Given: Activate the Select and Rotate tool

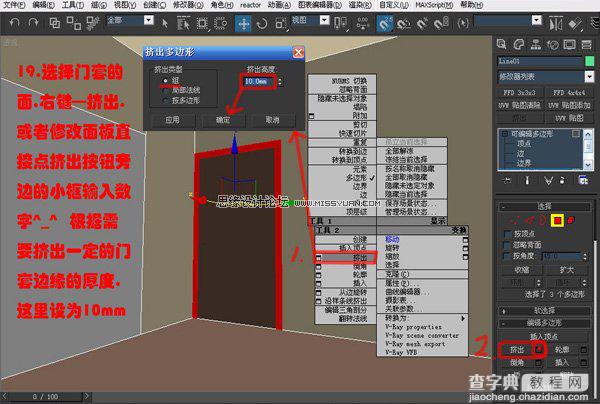Looking at the screenshot, I should pyautogui.click(x=262, y=24).
